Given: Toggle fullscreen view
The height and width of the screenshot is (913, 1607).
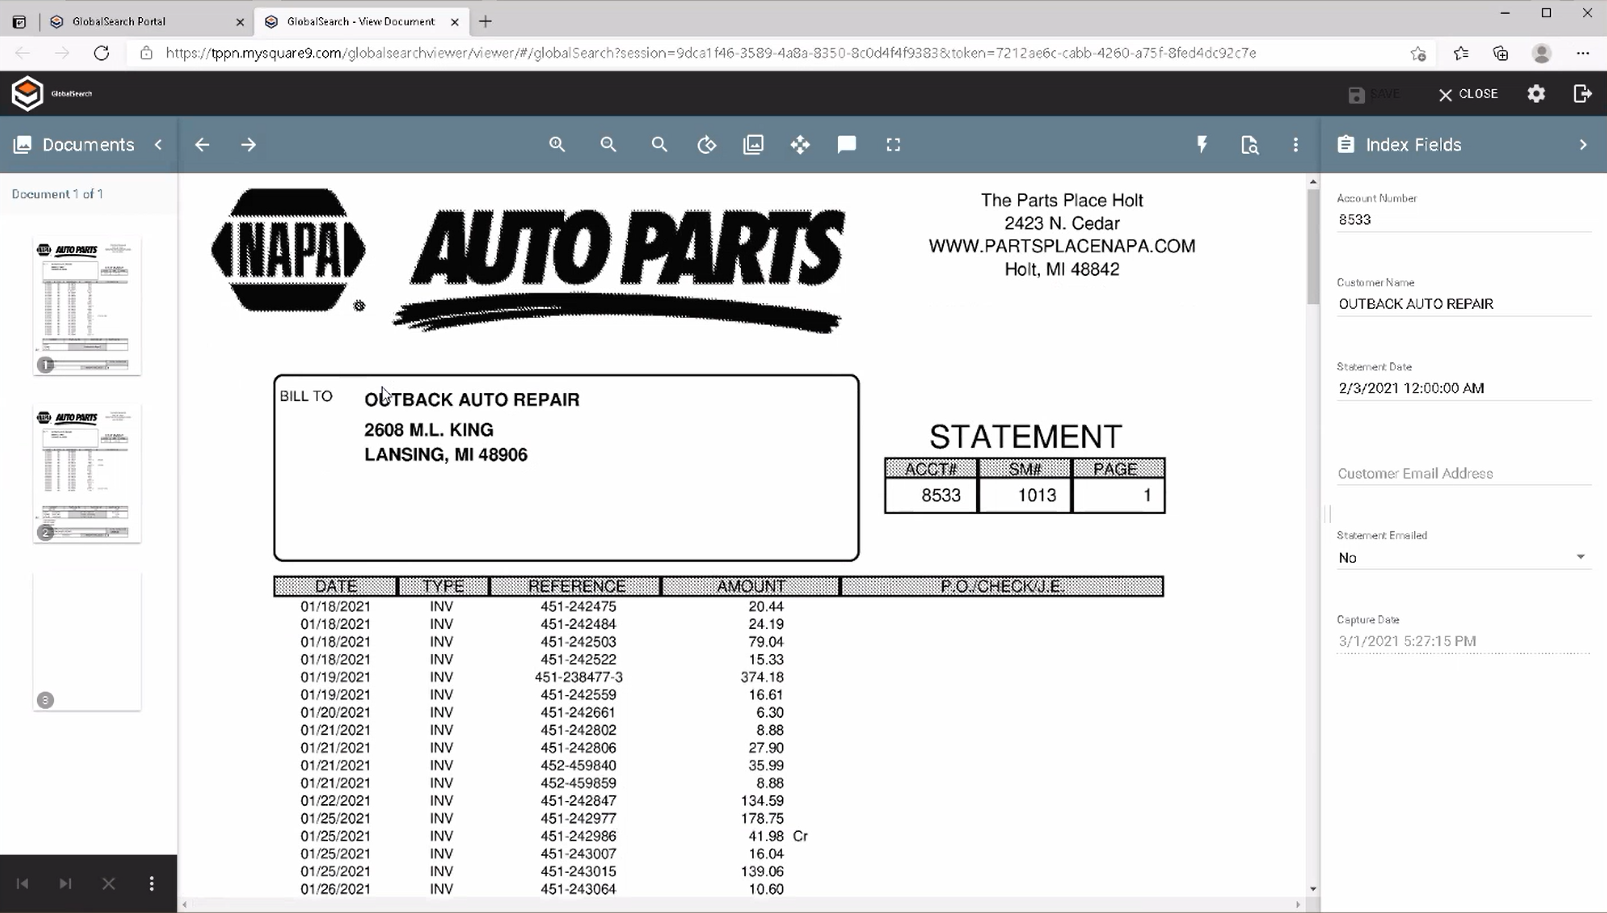Looking at the screenshot, I should 893,145.
